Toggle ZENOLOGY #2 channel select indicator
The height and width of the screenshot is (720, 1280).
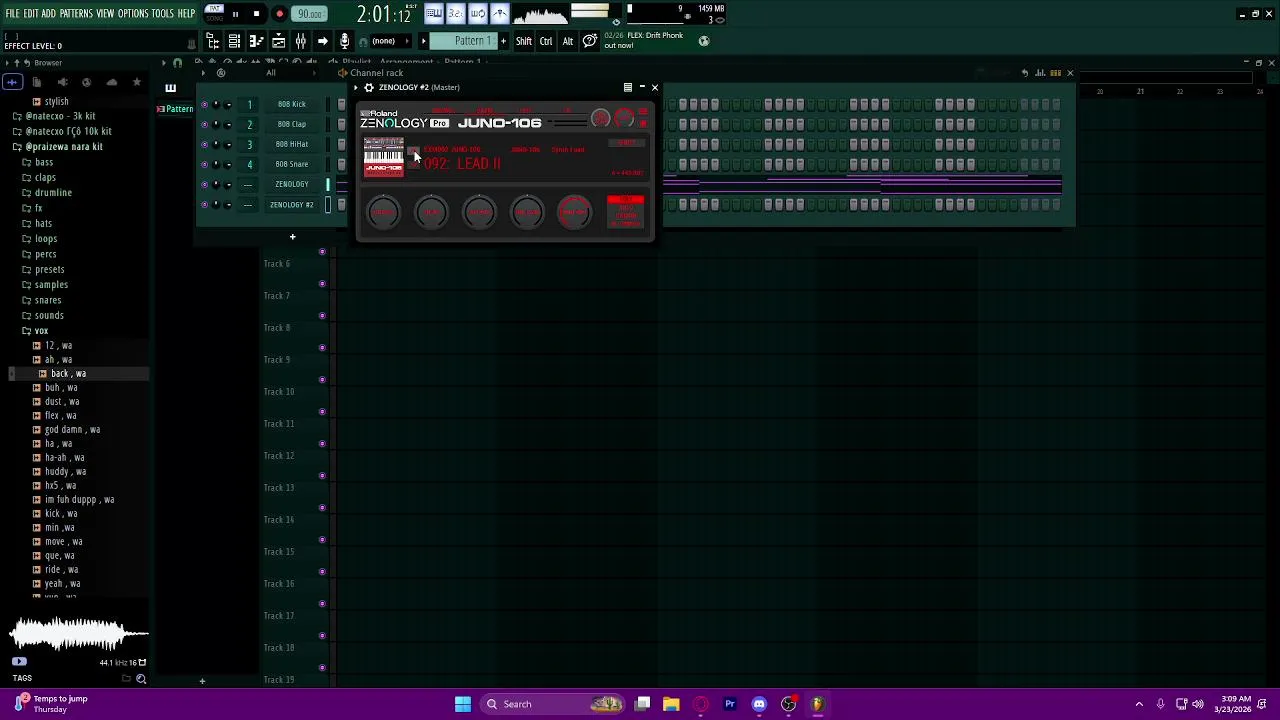[328, 204]
